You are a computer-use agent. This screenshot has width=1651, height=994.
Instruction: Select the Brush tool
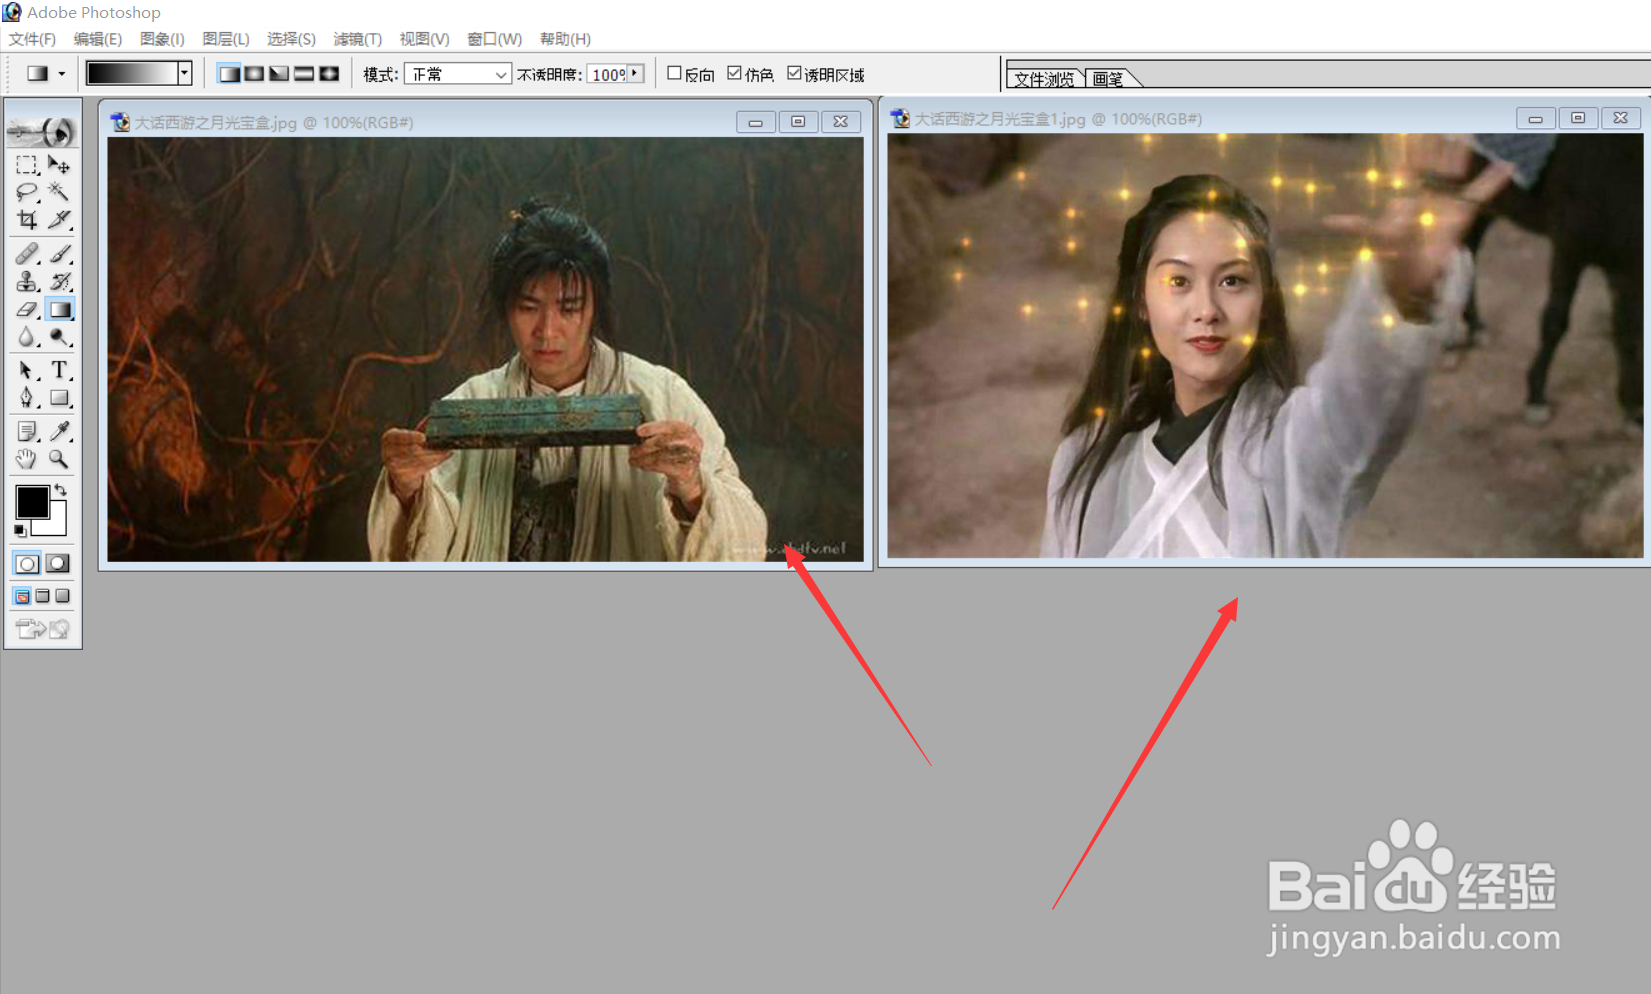(59, 254)
